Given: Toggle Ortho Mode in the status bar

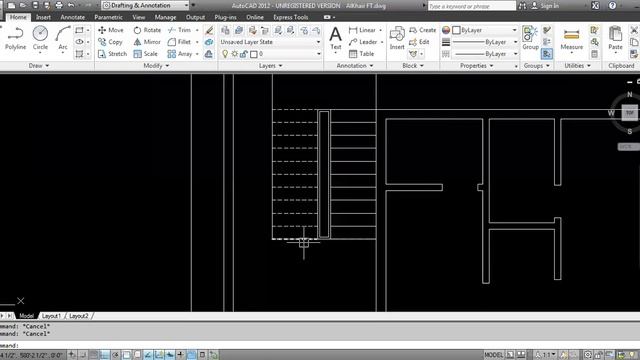Looking at the screenshot, I should [x=104, y=355].
